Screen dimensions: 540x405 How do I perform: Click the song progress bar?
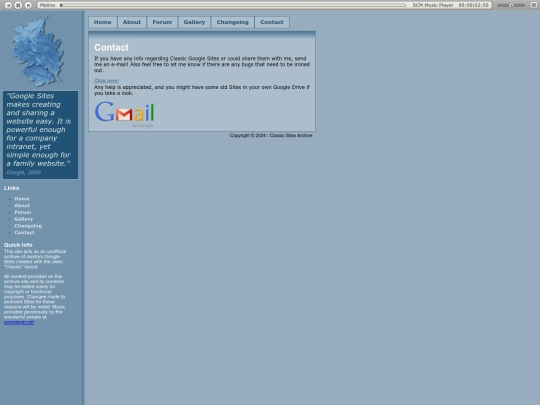tap(233, 5)
